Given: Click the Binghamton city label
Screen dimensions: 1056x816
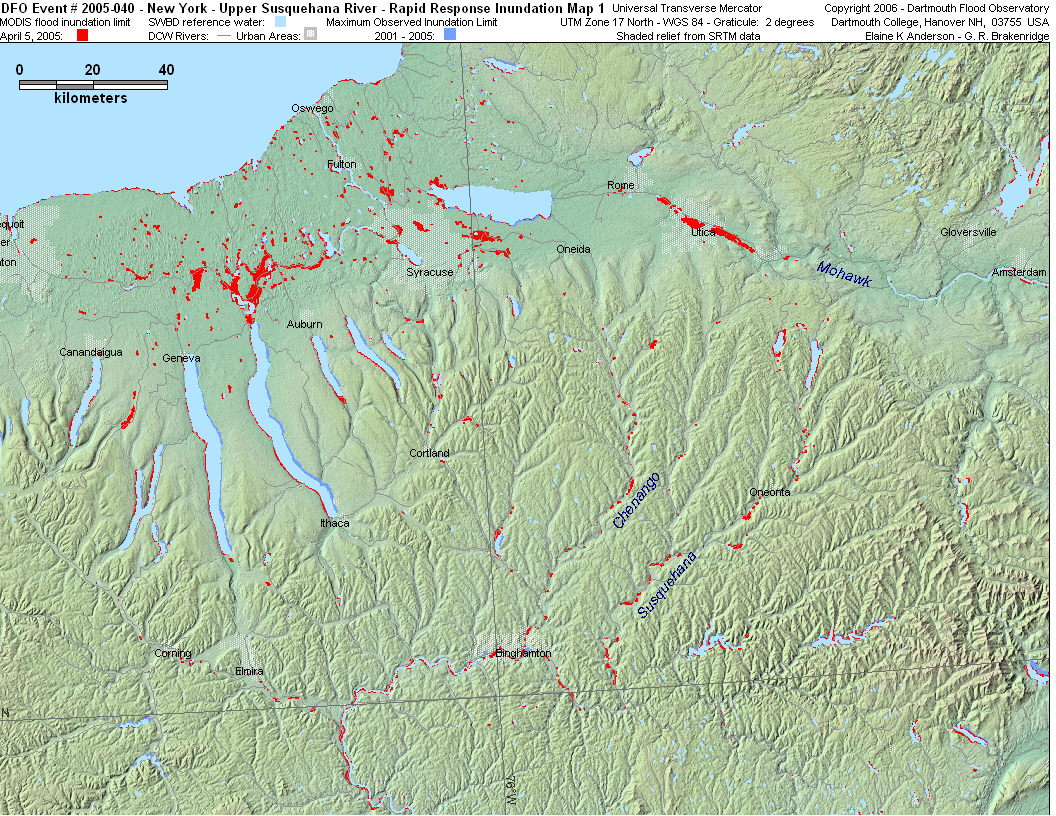Looking at the screenshot, I should click(523, 654).
